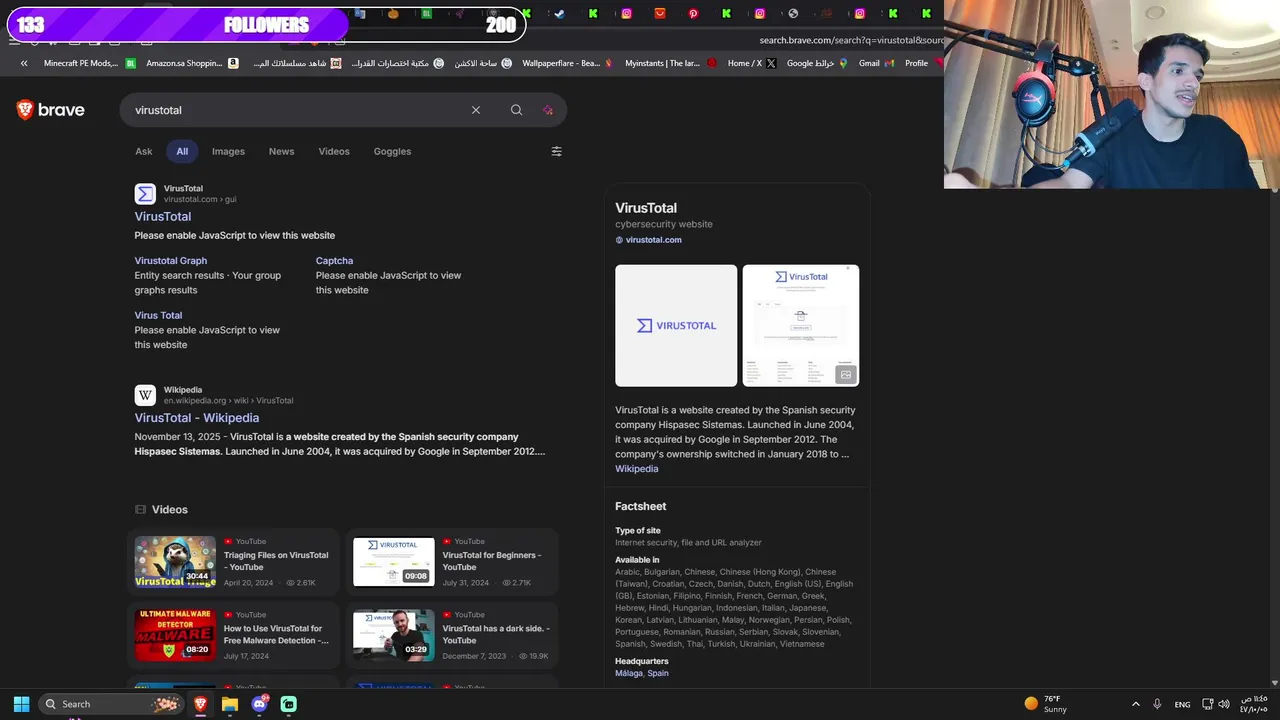Open the Profile bookmark

(924, 63)
